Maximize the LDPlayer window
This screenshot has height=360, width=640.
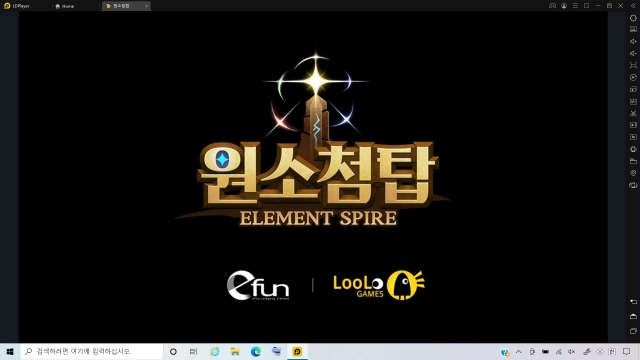click(609, 6)
